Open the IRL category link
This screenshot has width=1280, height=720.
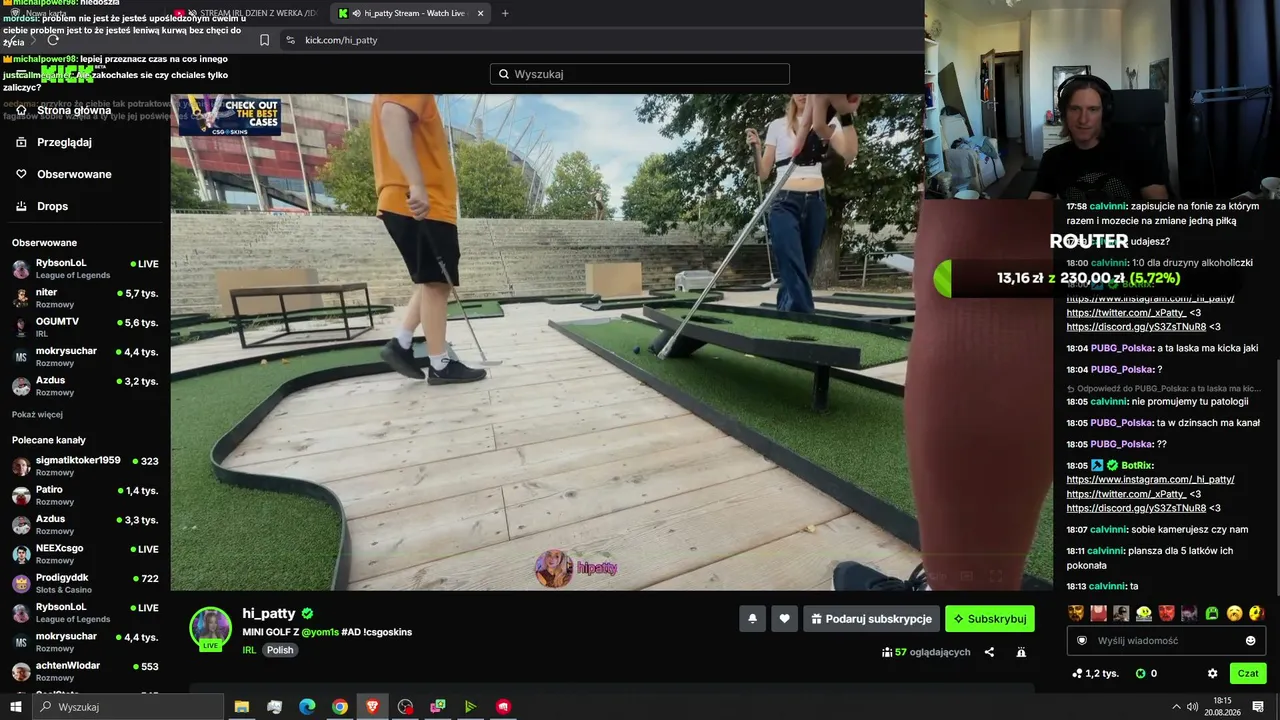pos(249,650)
